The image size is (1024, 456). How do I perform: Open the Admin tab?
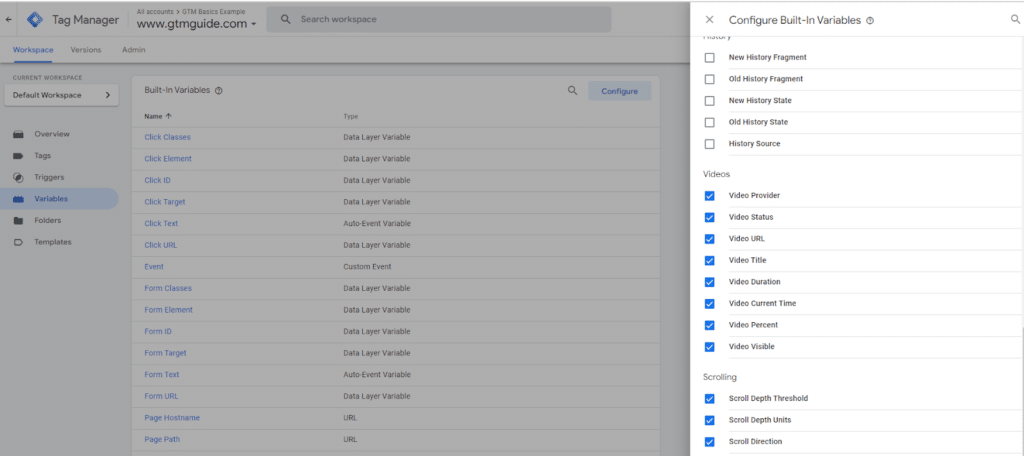134,50
